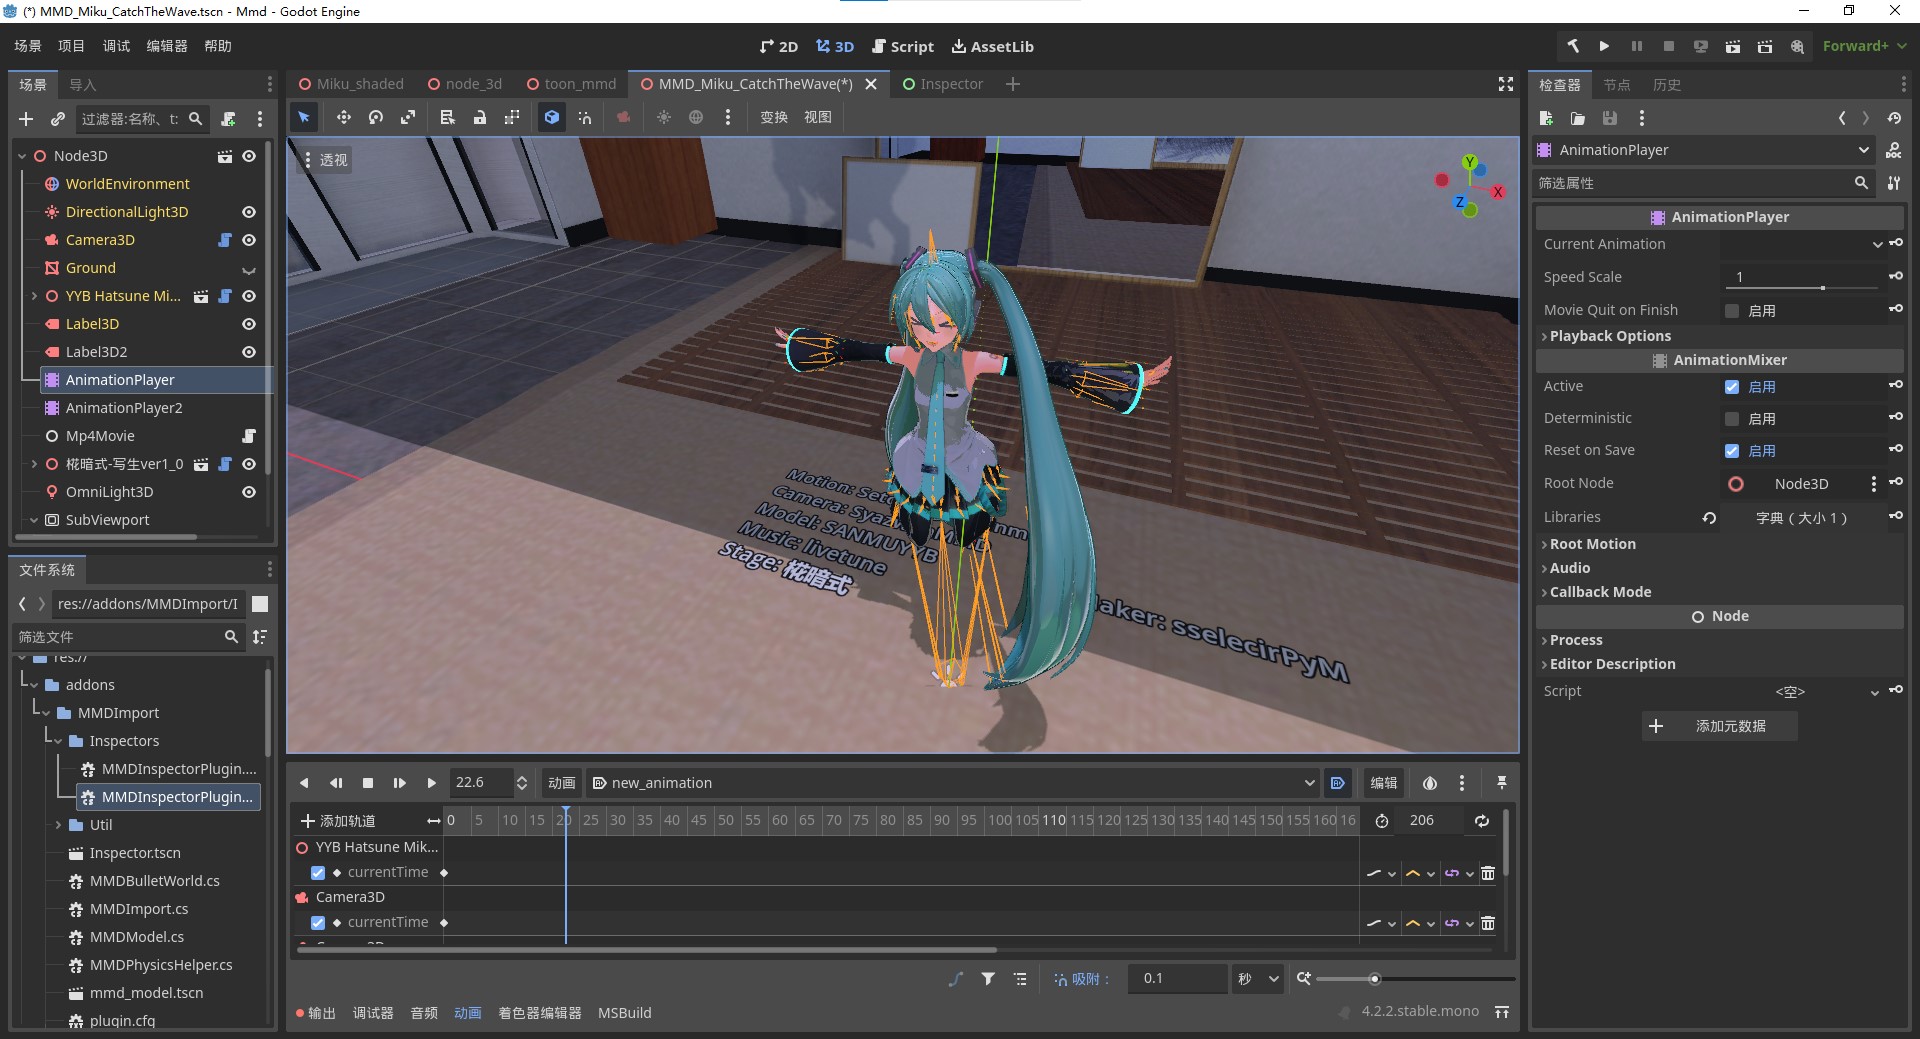The height and width of the screenshot is (1039, 1920).
Task: Toggle distraction free mode expand icon
Action: (1505, 84)
